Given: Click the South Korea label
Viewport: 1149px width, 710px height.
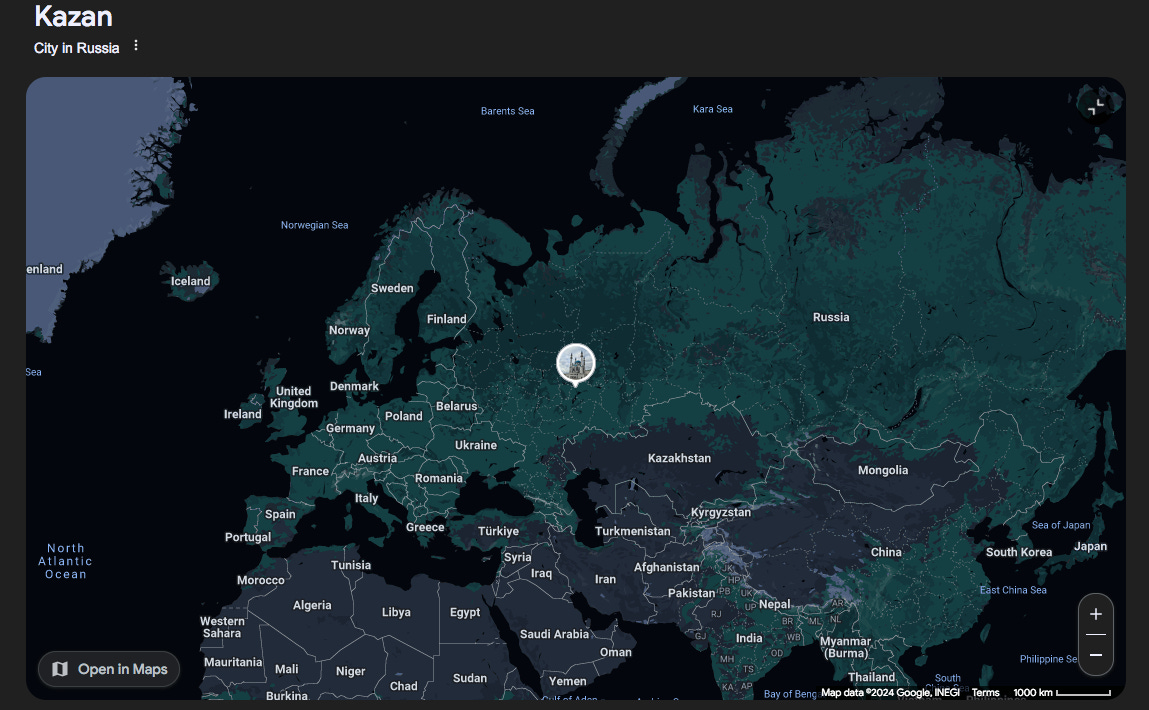Looking at the screenshot, I should click(1019, 552).
